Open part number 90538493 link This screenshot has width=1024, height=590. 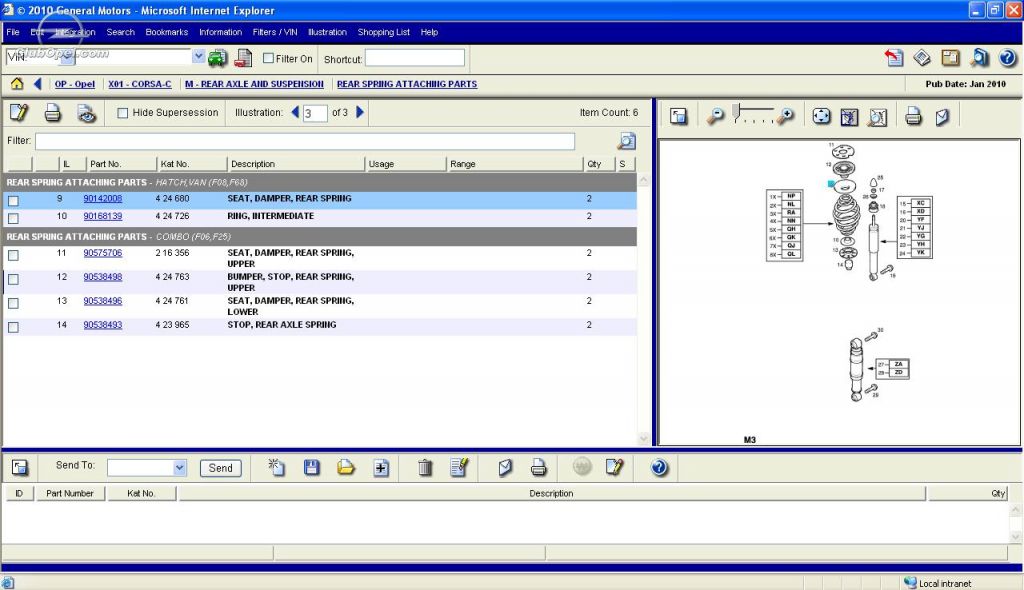(103, 325)
